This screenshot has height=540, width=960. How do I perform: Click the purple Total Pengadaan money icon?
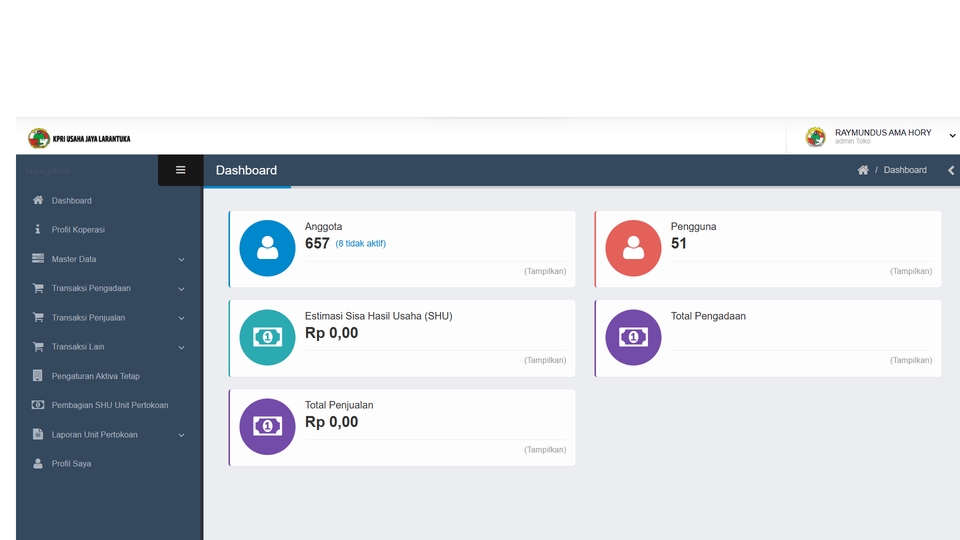pyautogui.click(x=633, y=337)
